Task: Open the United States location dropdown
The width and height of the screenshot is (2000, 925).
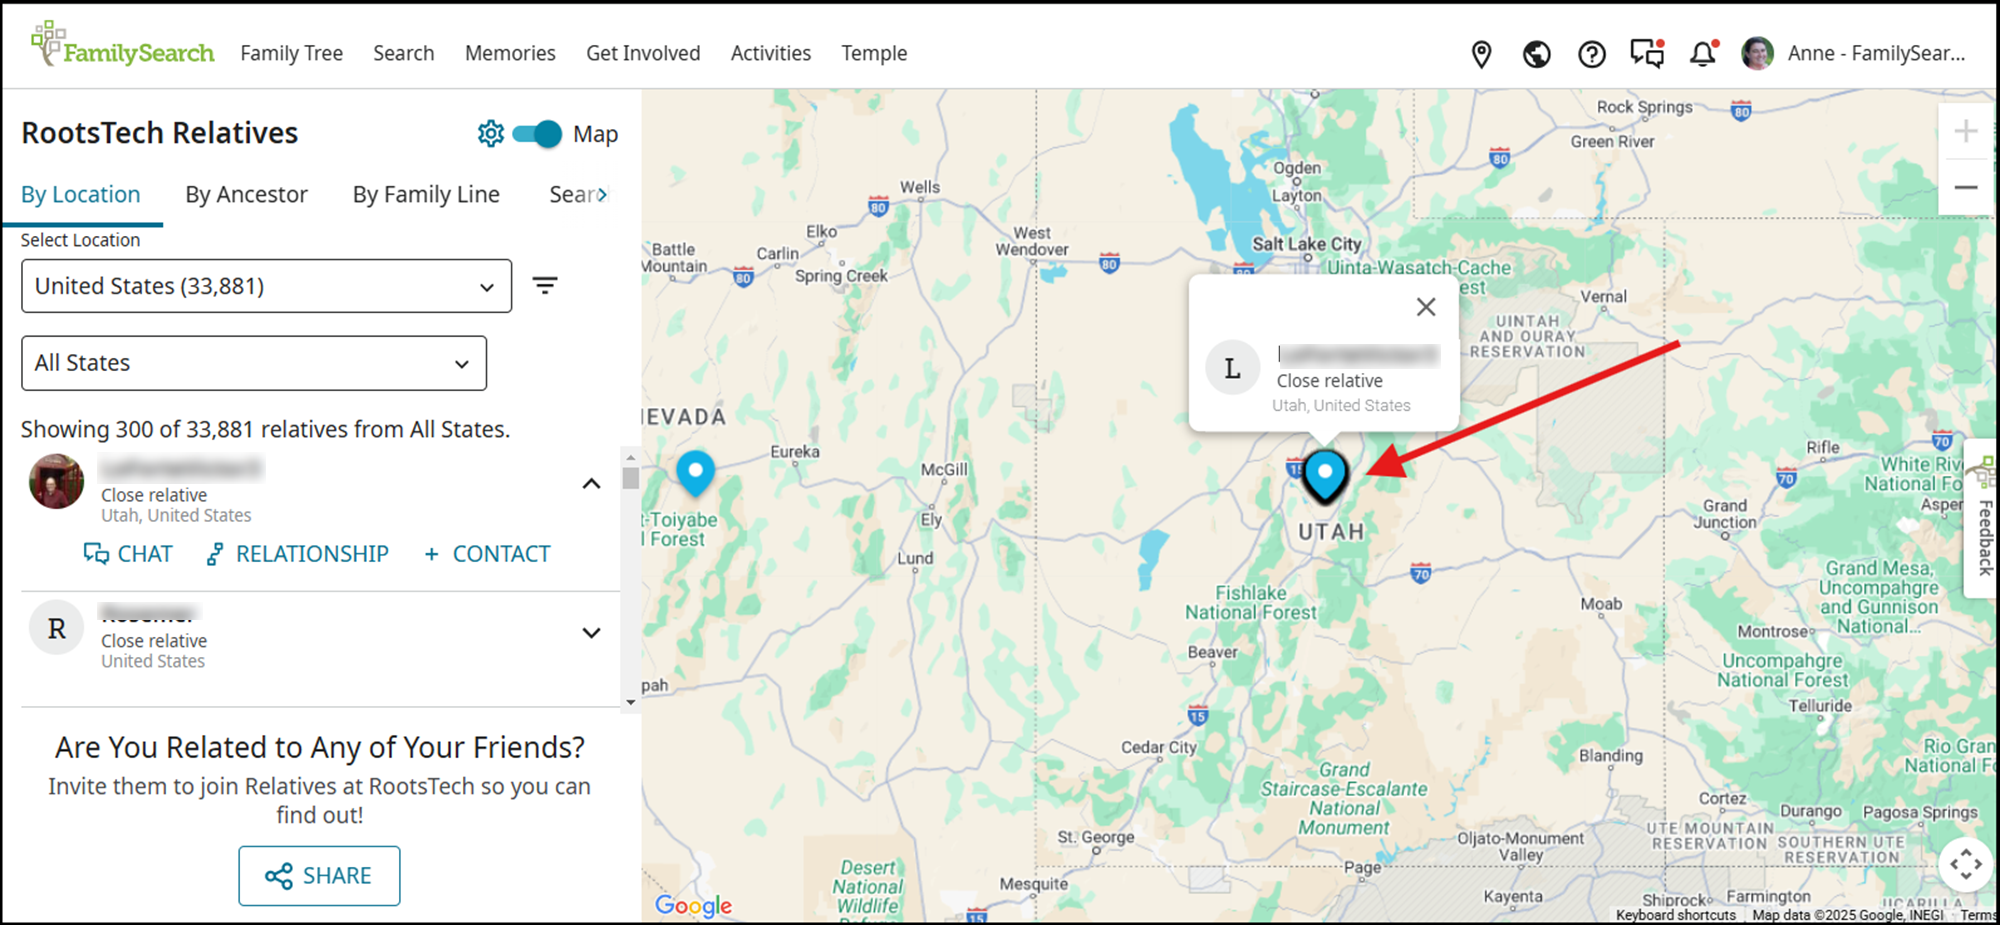Action: click(x=267, y=286)
